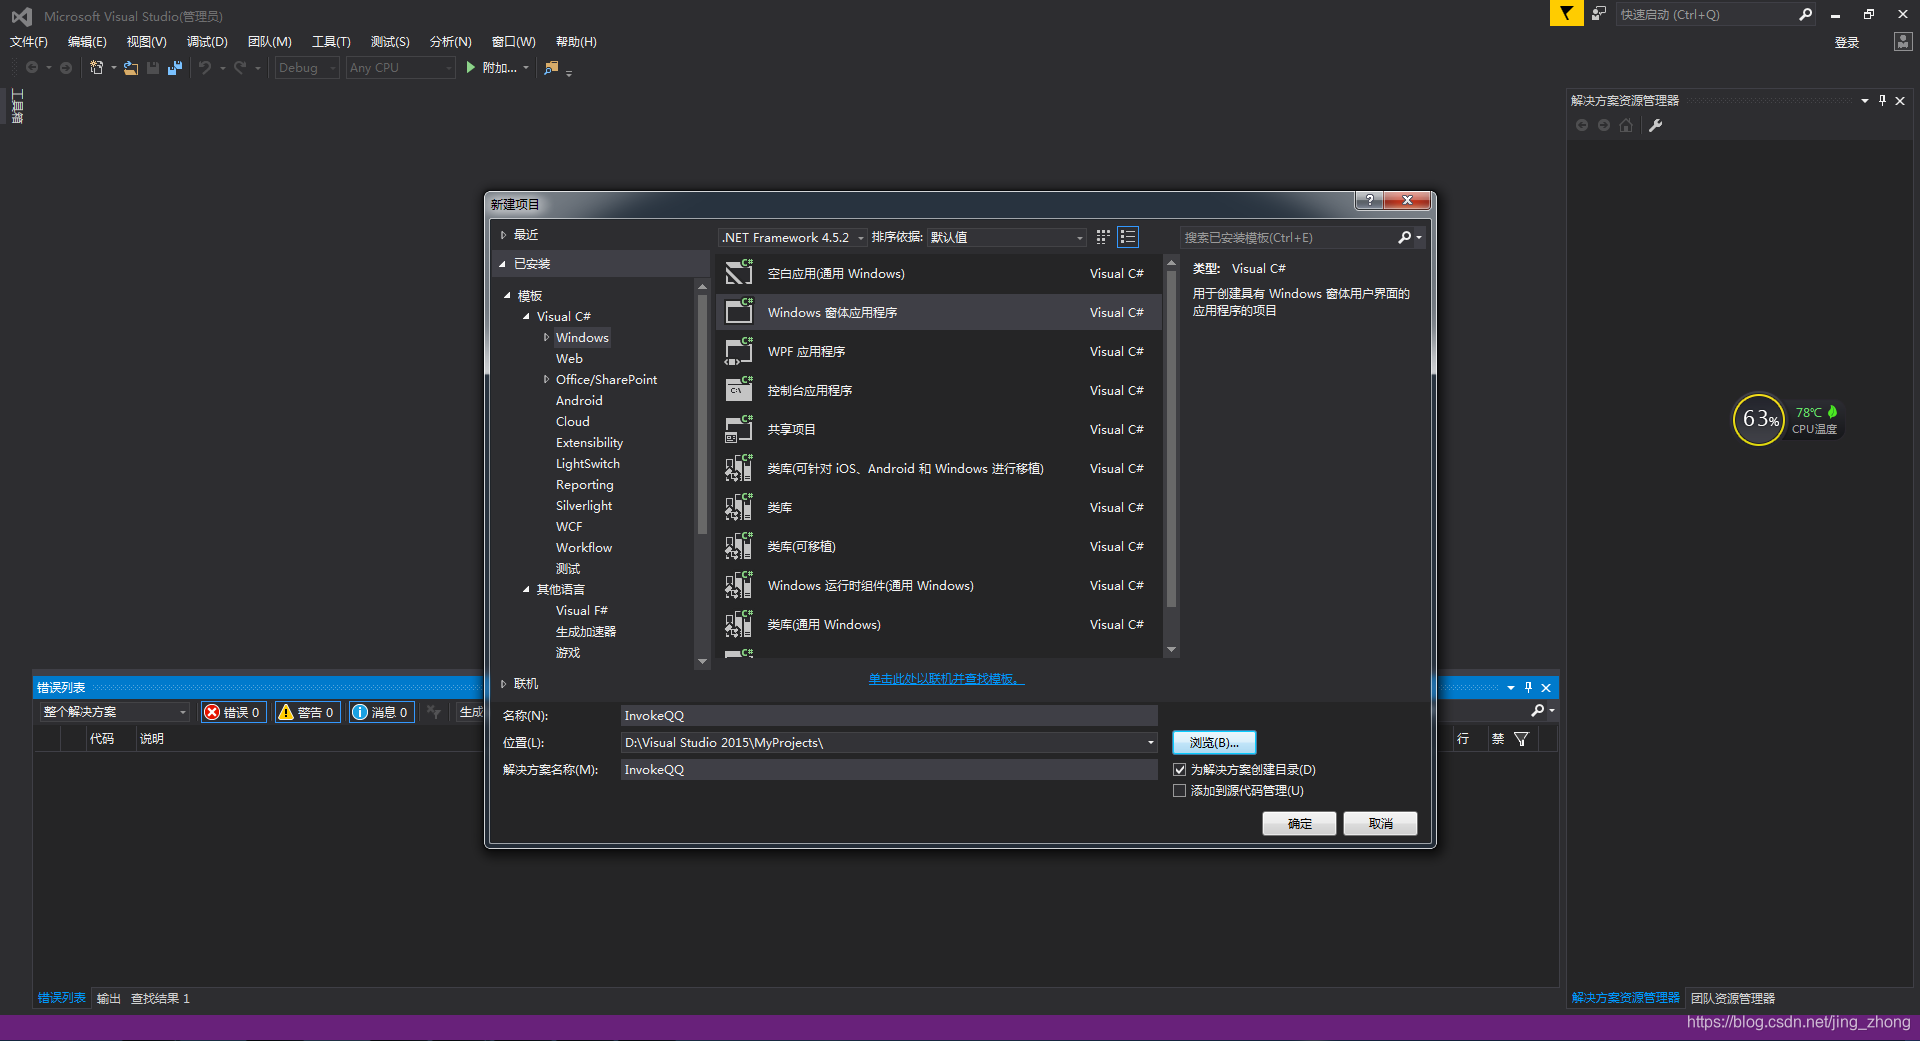
Task: Click the sign in link
Action: (1847, 42)
